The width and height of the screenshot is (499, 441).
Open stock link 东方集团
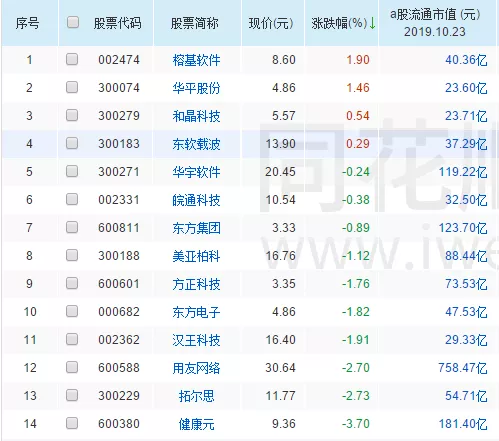[x=196, y=228]
